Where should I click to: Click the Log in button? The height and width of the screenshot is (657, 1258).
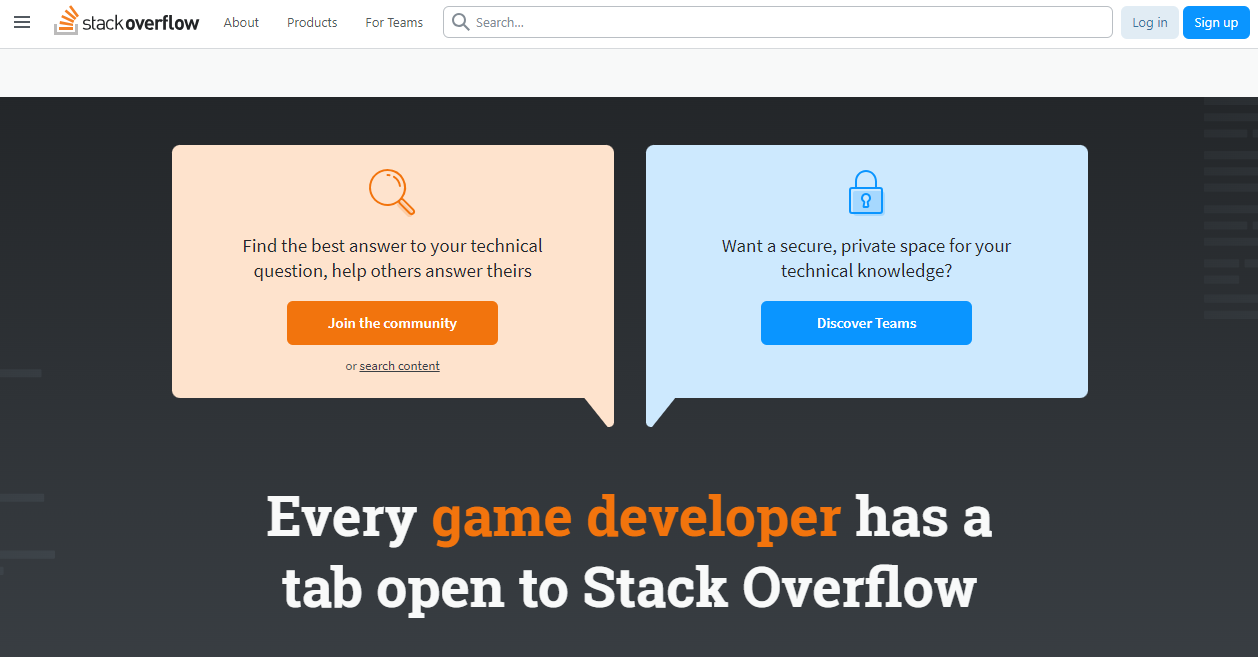click(x=1149, y=21)
